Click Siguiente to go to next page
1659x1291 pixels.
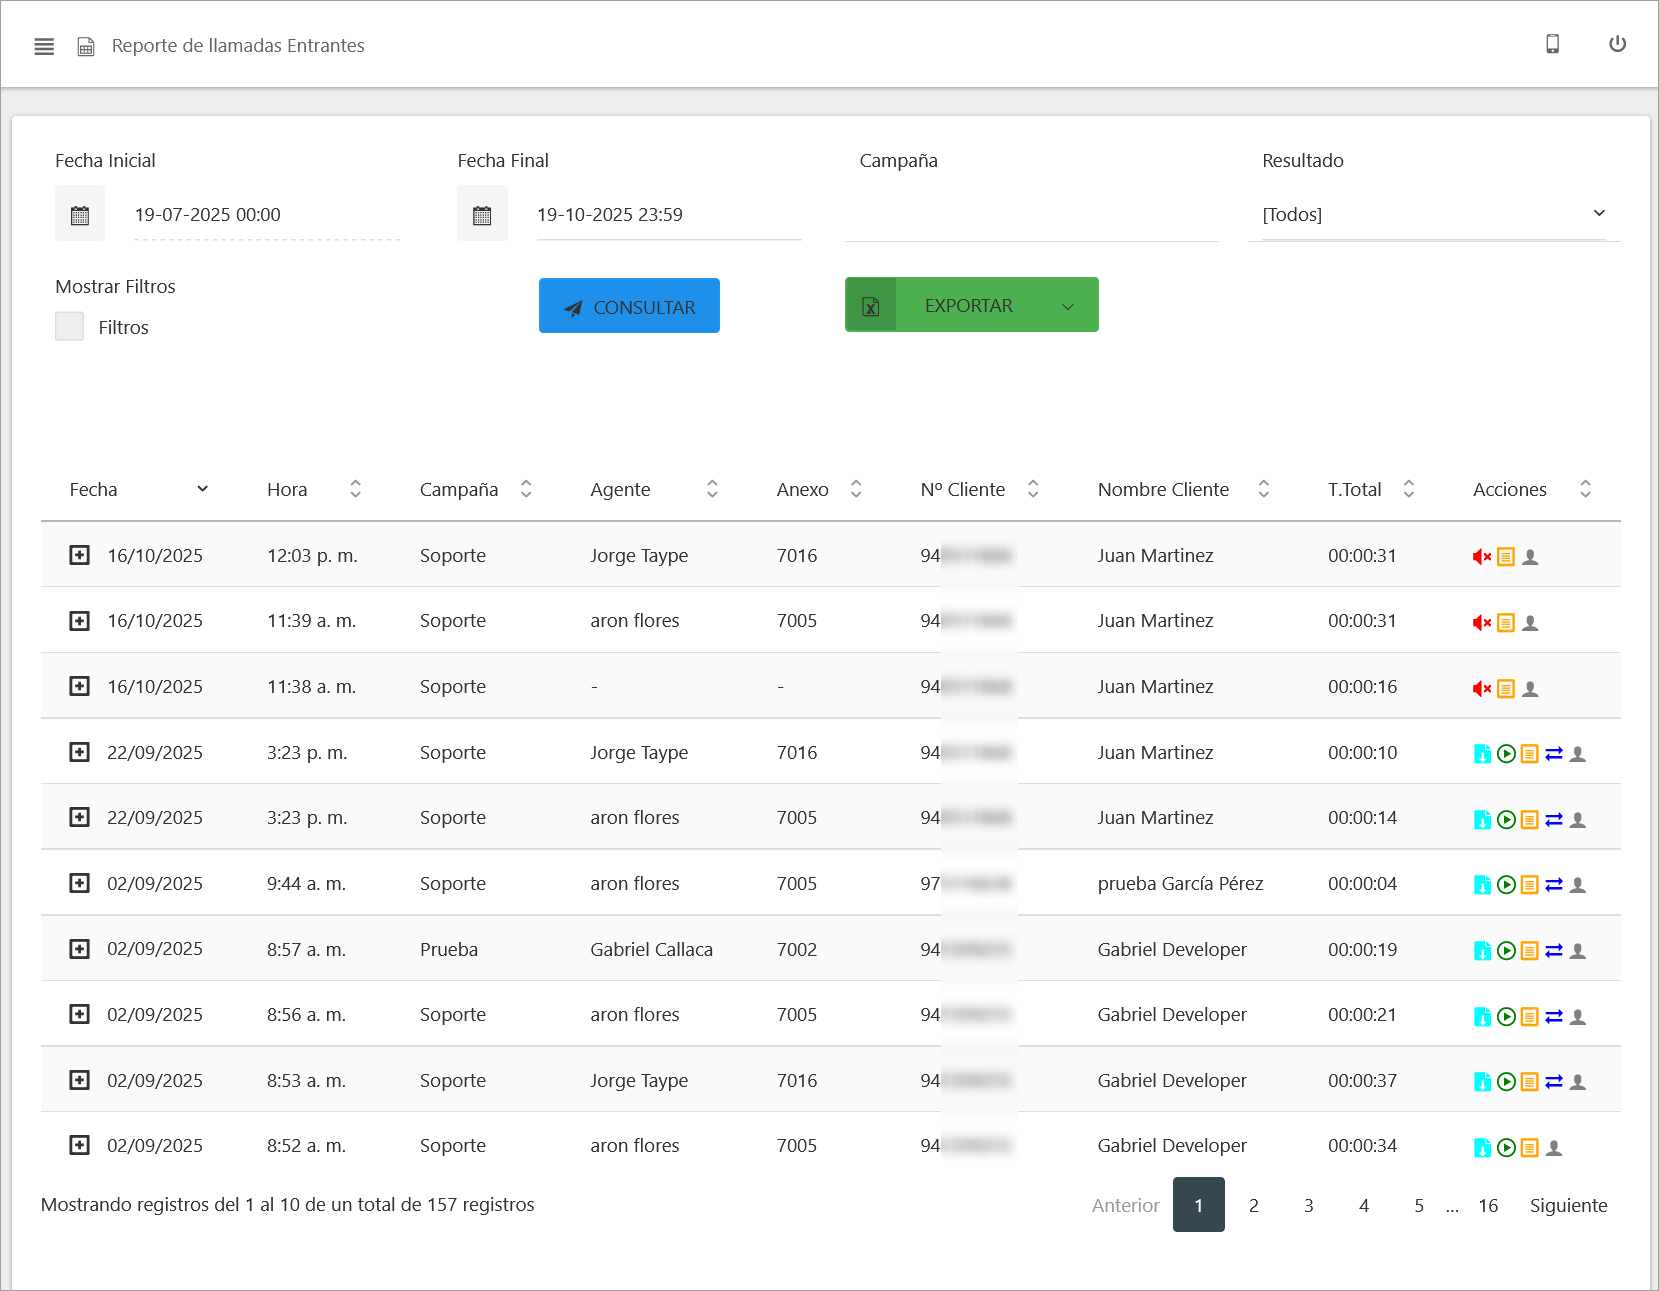(x=1568, y=1205)
